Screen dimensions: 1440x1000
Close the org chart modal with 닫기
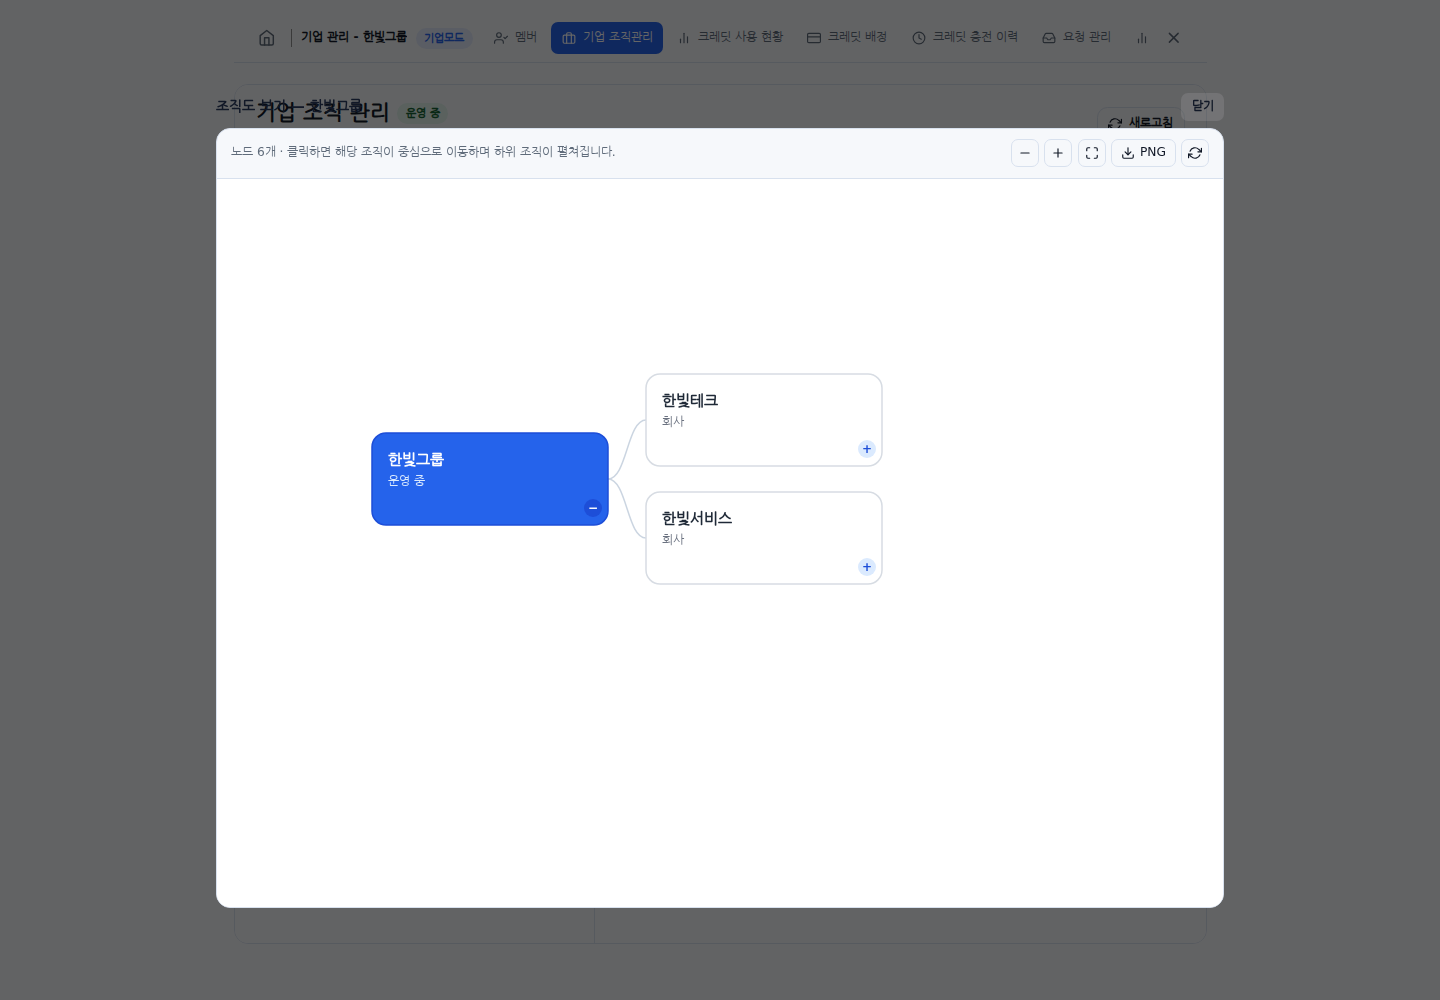pos(1202,106)
